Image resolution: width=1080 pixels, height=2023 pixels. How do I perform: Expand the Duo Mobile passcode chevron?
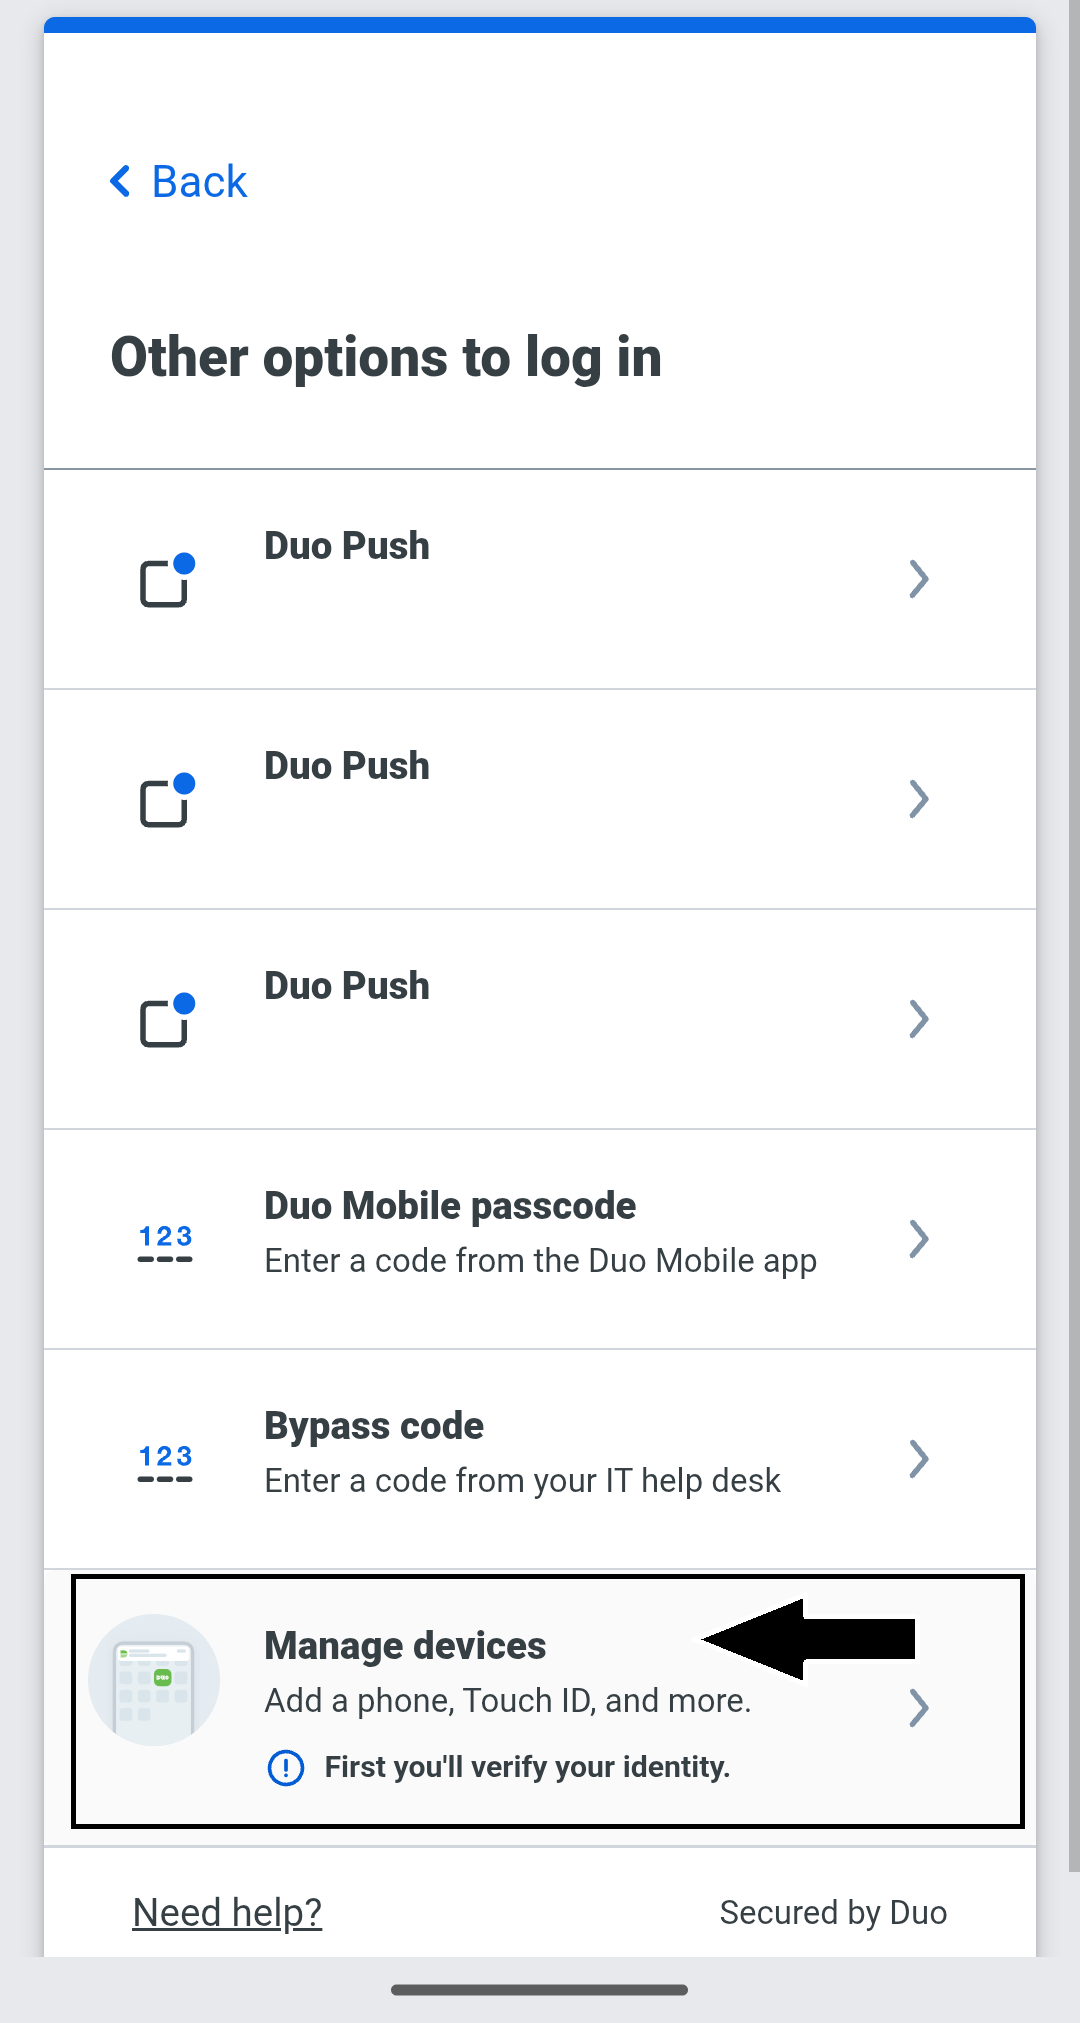(919, 1239)
